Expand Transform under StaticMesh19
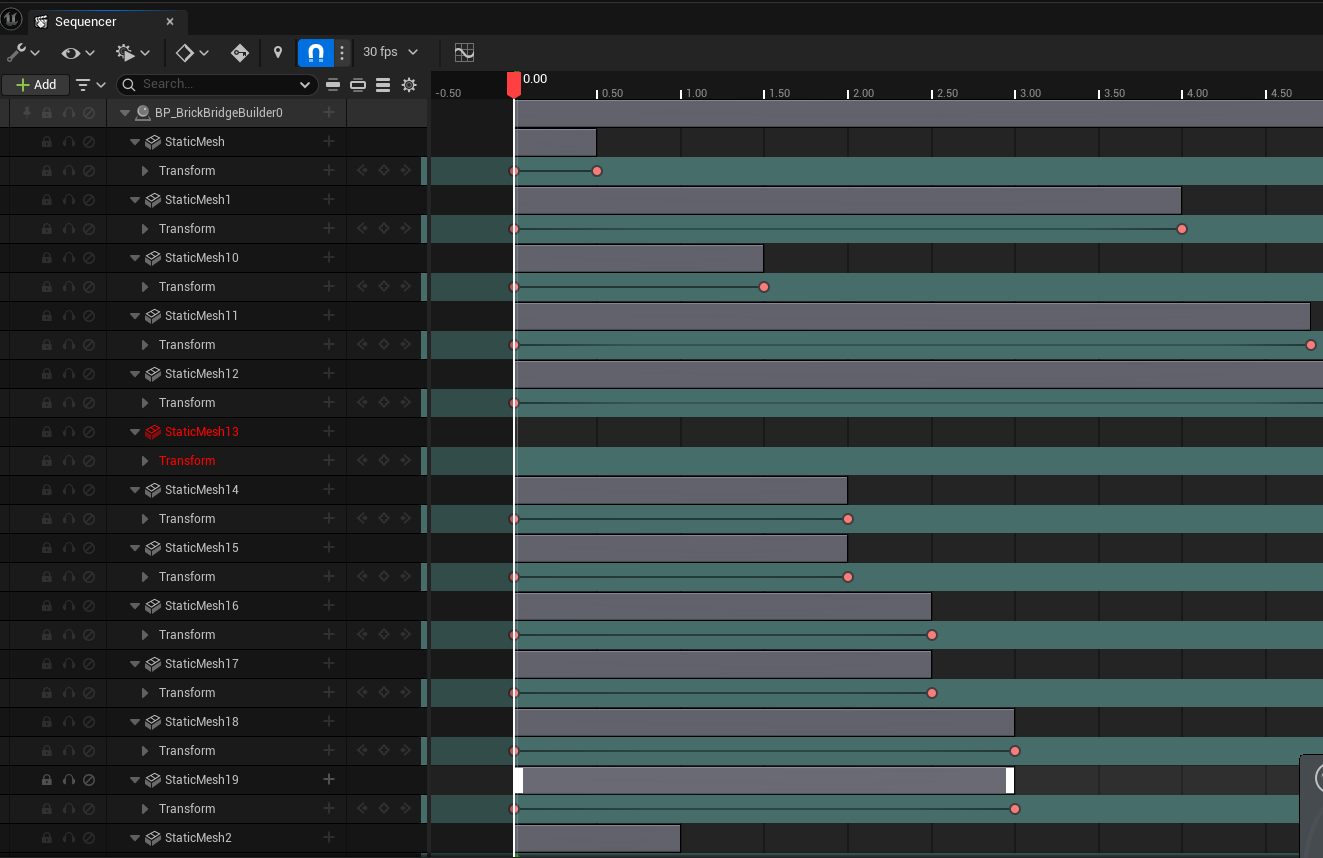Screen dimensions: 1323x858 click(x=145, y=809)
